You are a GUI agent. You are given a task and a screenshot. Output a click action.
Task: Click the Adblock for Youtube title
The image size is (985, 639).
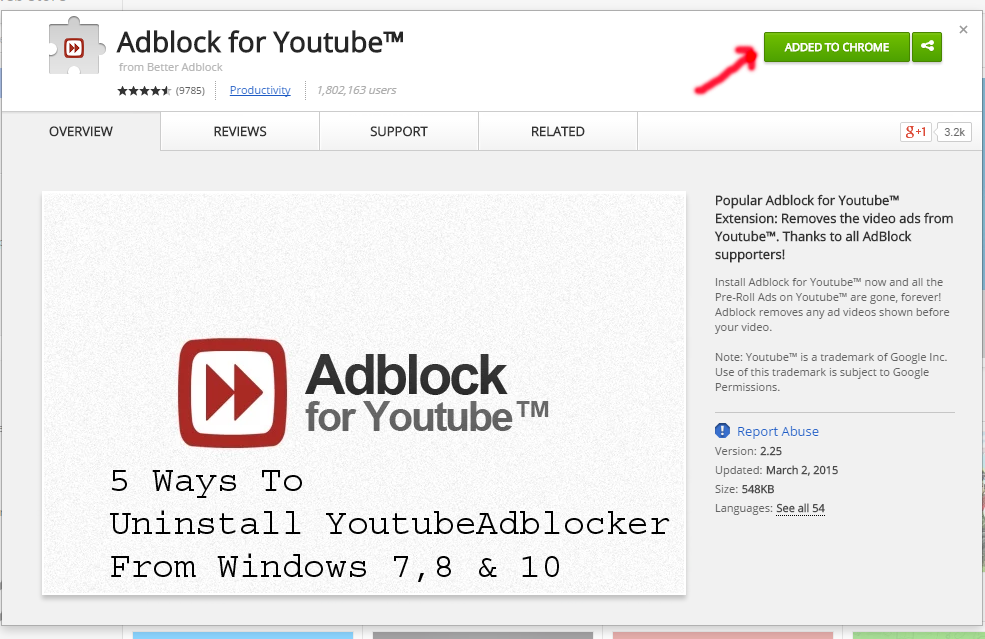coord(260,43)
